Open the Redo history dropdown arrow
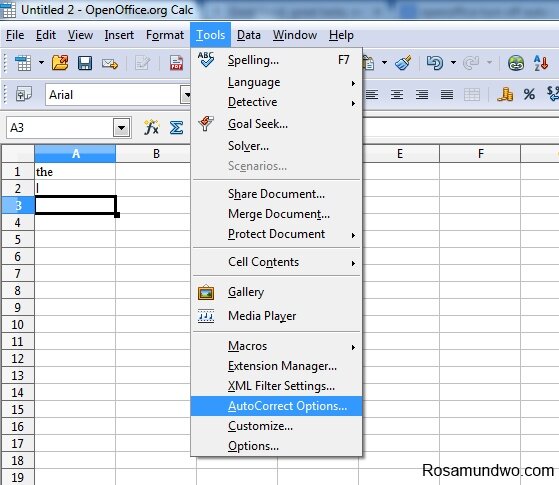The width and height of the screenshot is (559, 485). [489, 63]
